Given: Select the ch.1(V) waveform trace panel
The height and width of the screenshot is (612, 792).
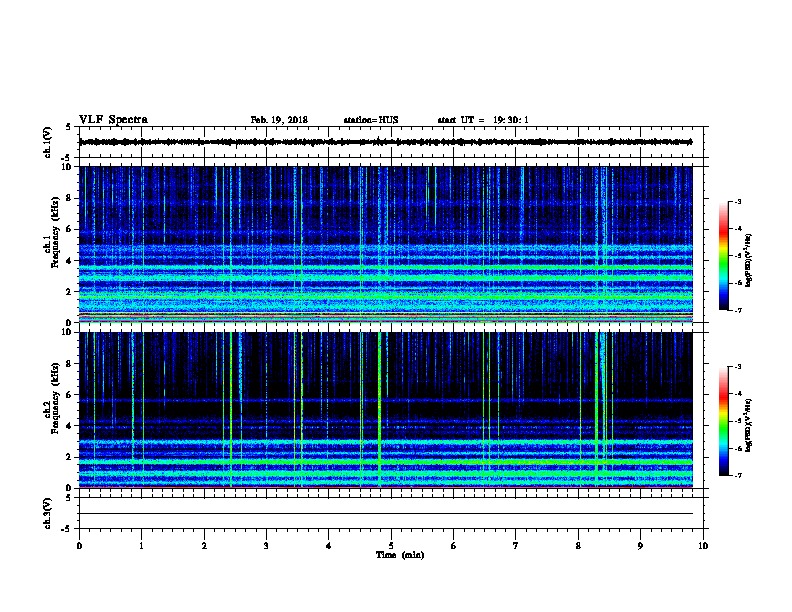Looking at the screenshot, I should click(x=393, y=142).
